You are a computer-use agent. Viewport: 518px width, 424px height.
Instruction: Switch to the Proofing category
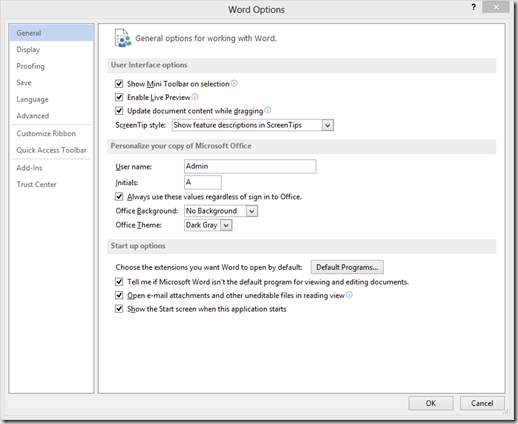pyautogui.click(x=30, y=66)
